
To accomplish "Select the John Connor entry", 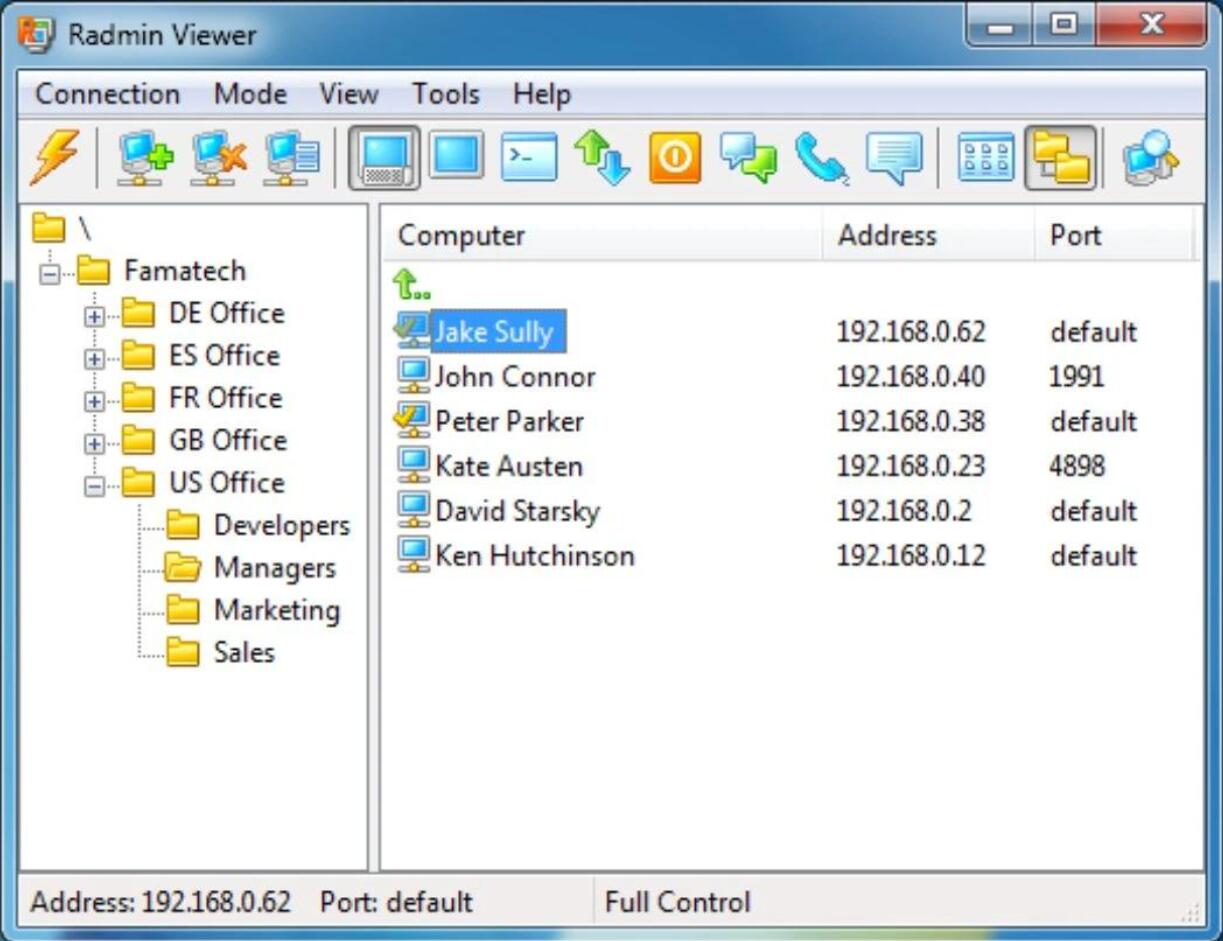I will coord(515,376).
